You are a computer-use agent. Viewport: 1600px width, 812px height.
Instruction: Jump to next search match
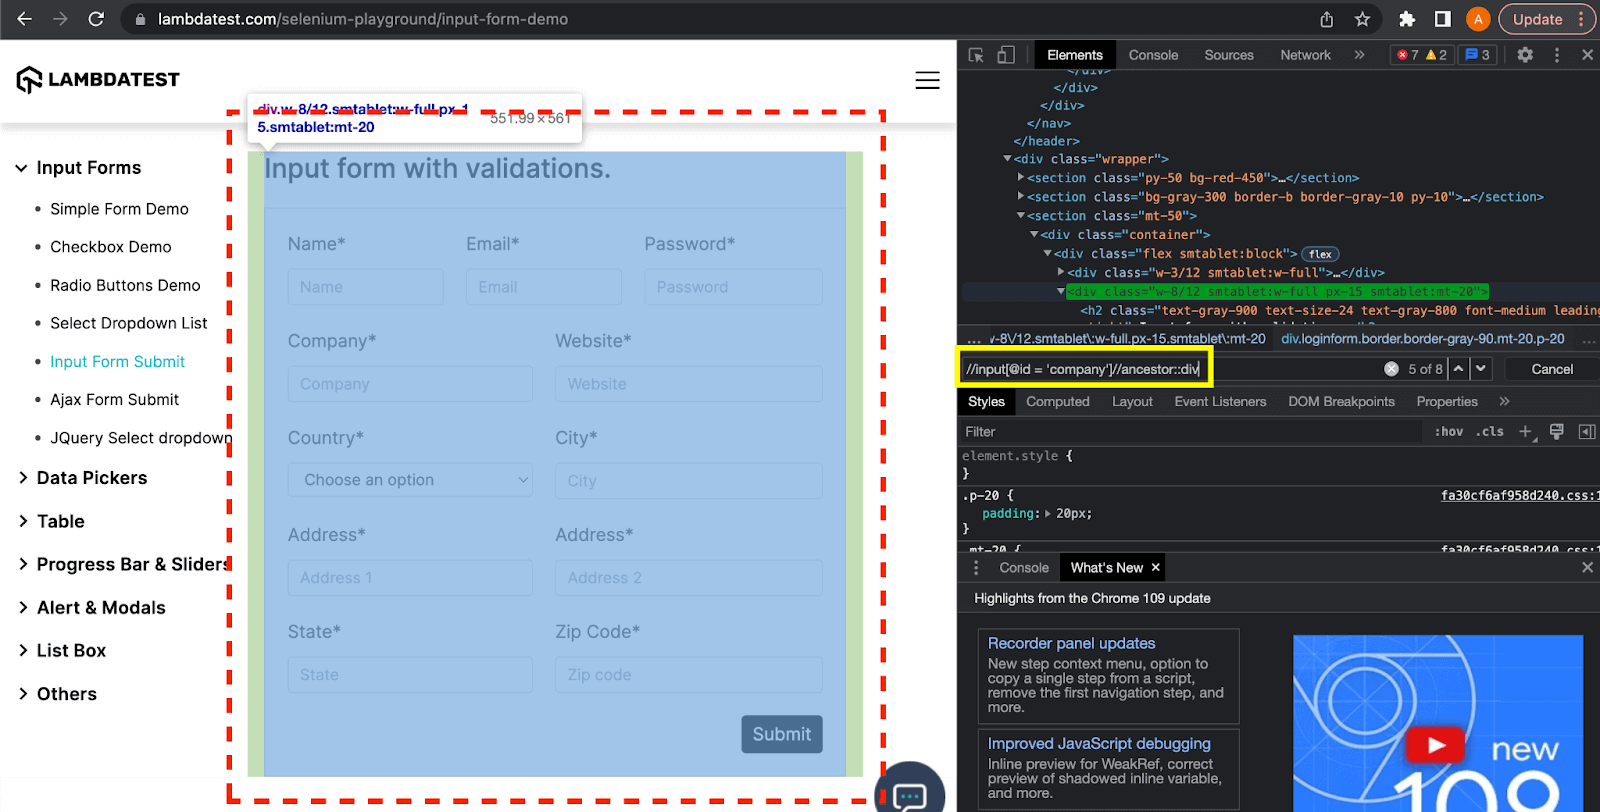click(x=1481, y=369)
